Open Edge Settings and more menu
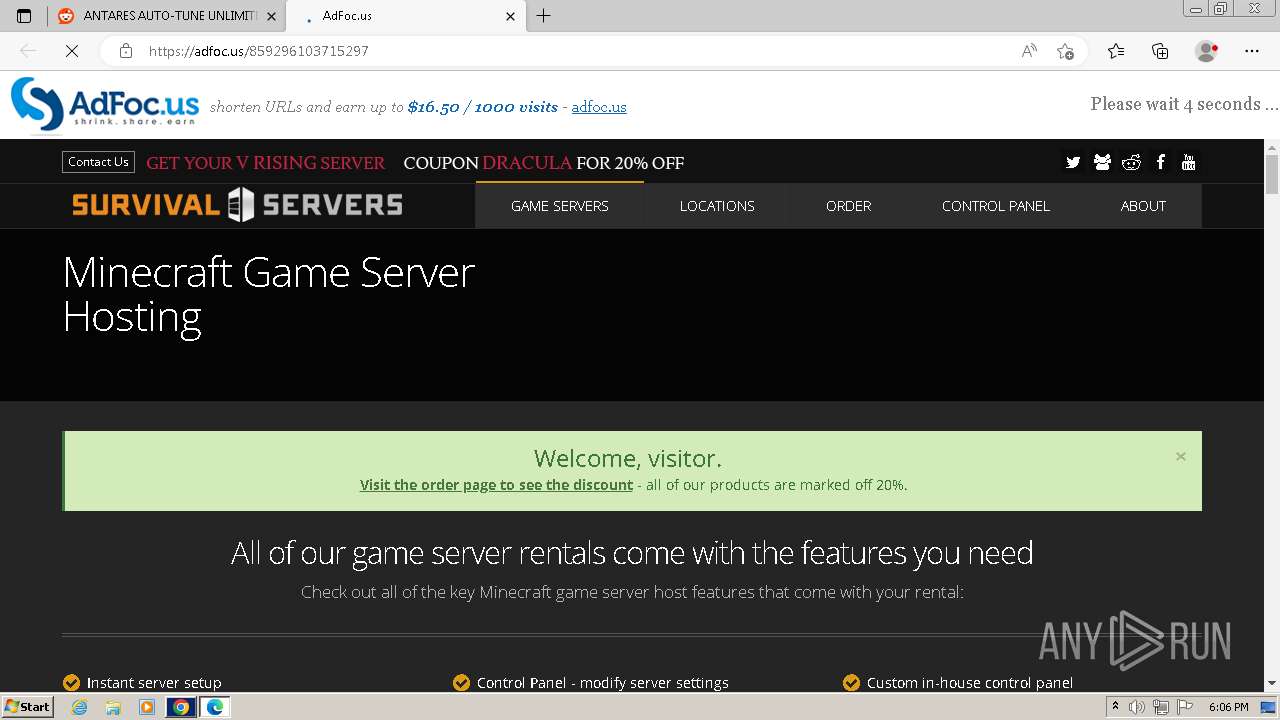Viewport: 1280px width, 720px height. 1252,51
